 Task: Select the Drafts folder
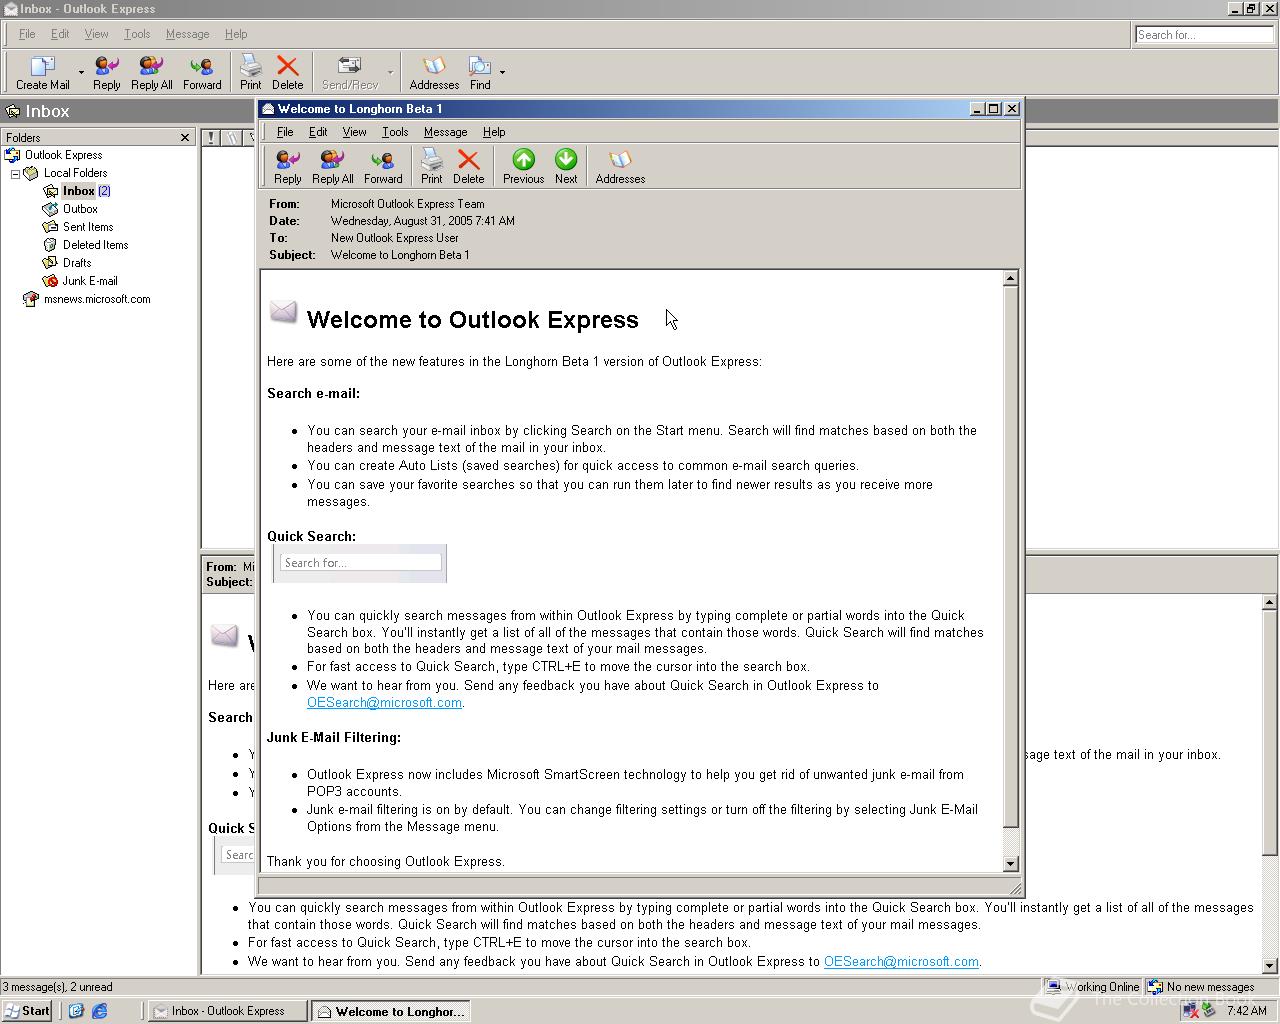click(77, 263)
